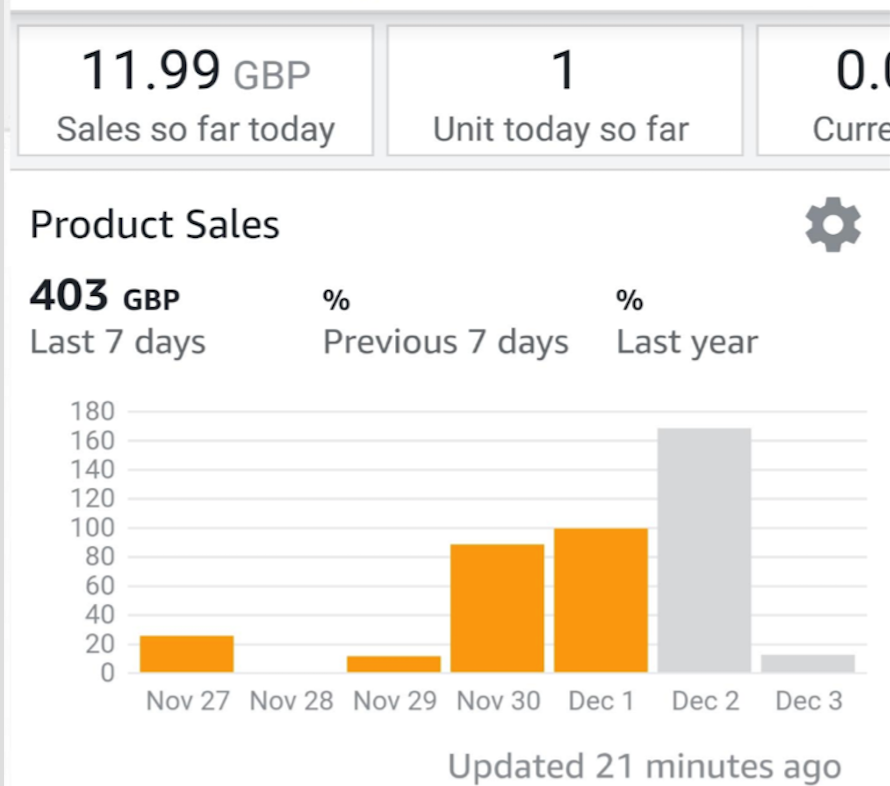Tap the Updated 21 minutes ago text

pyautogui.click(x=645, y=767)
